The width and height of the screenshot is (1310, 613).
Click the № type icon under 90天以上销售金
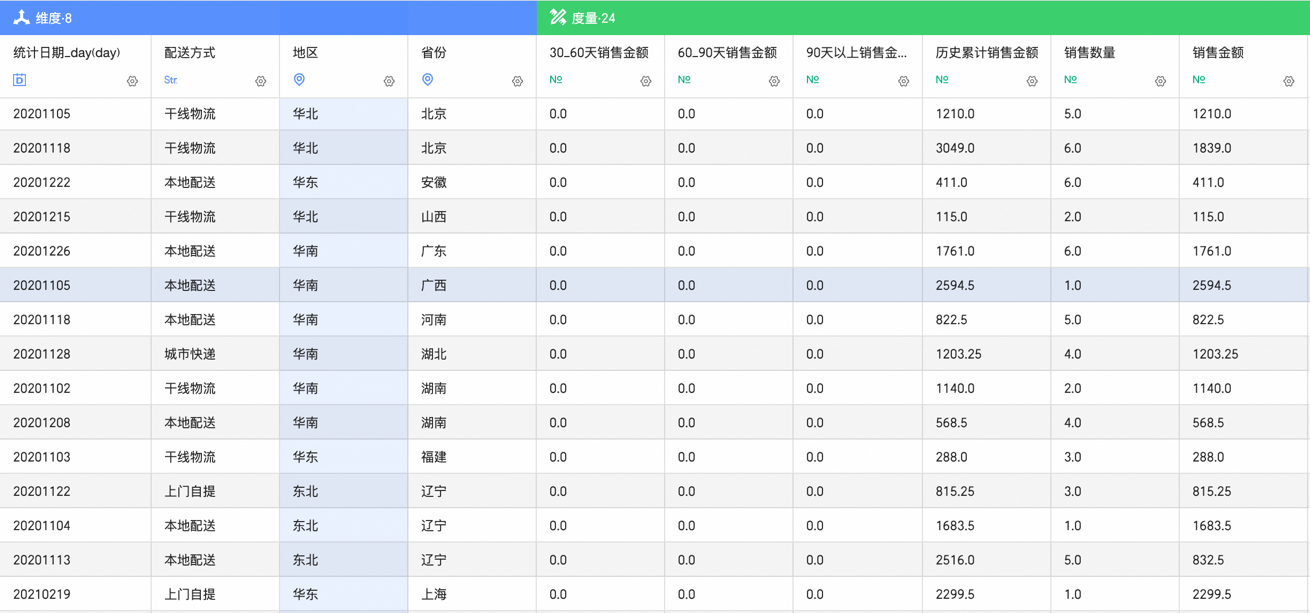pyautogui.click(x=813, y=80)
